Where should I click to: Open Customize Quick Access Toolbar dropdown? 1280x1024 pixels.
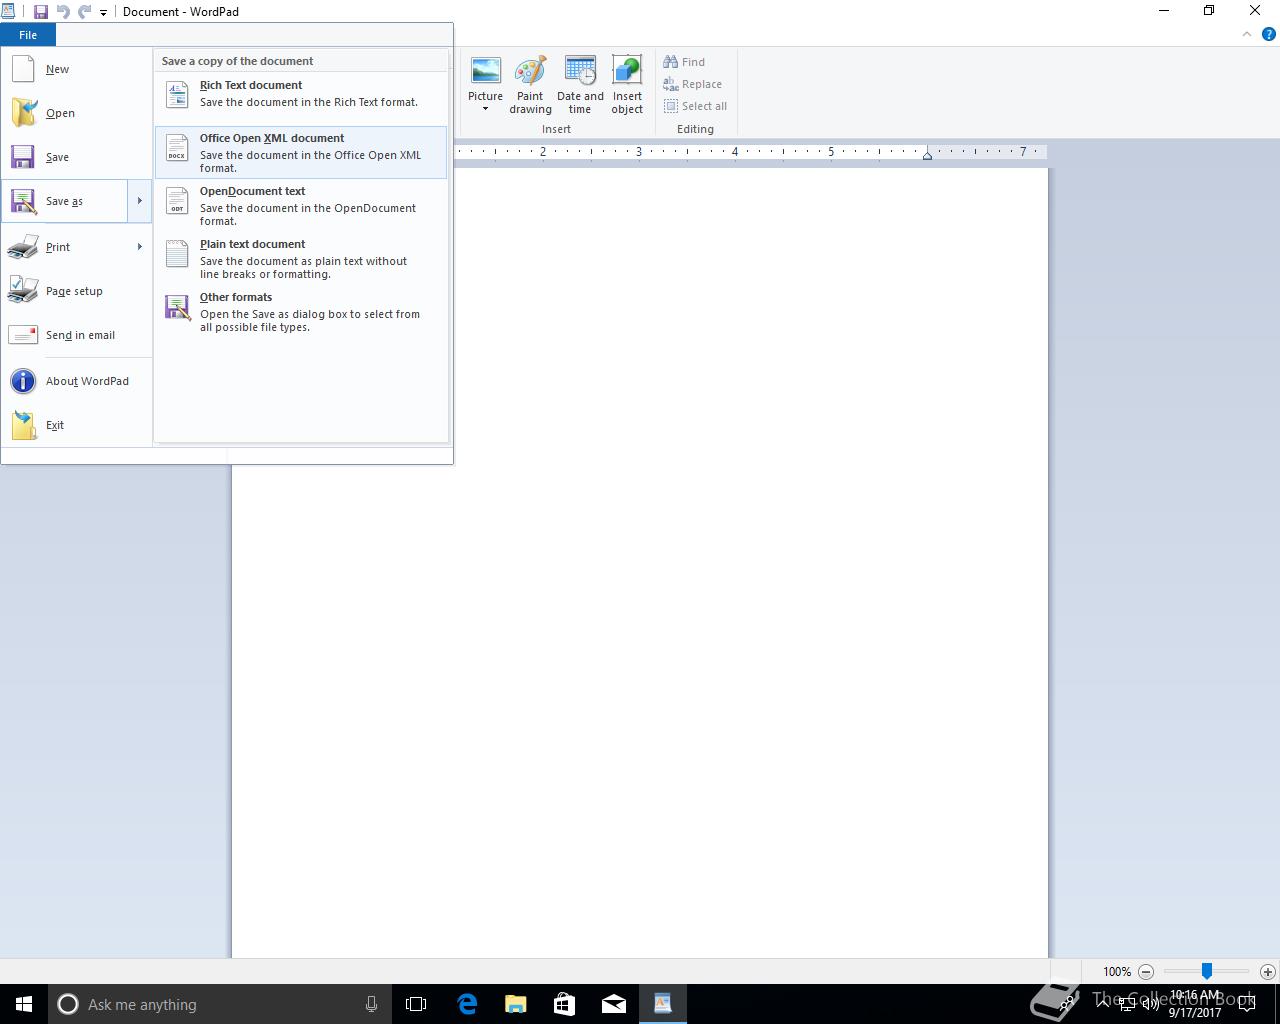point(103,13)
